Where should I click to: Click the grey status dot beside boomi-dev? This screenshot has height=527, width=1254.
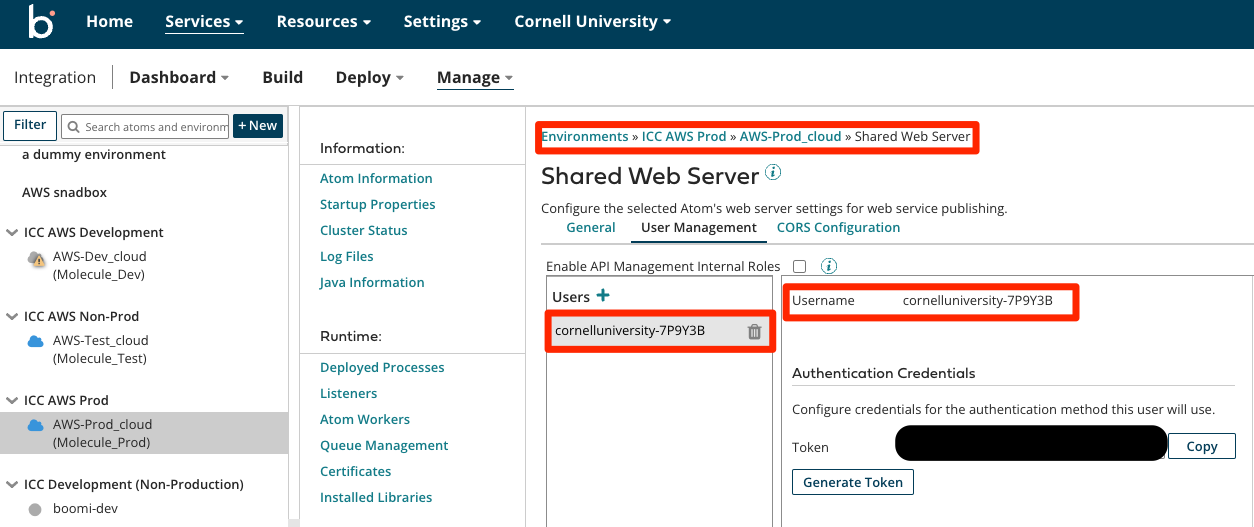35,509
